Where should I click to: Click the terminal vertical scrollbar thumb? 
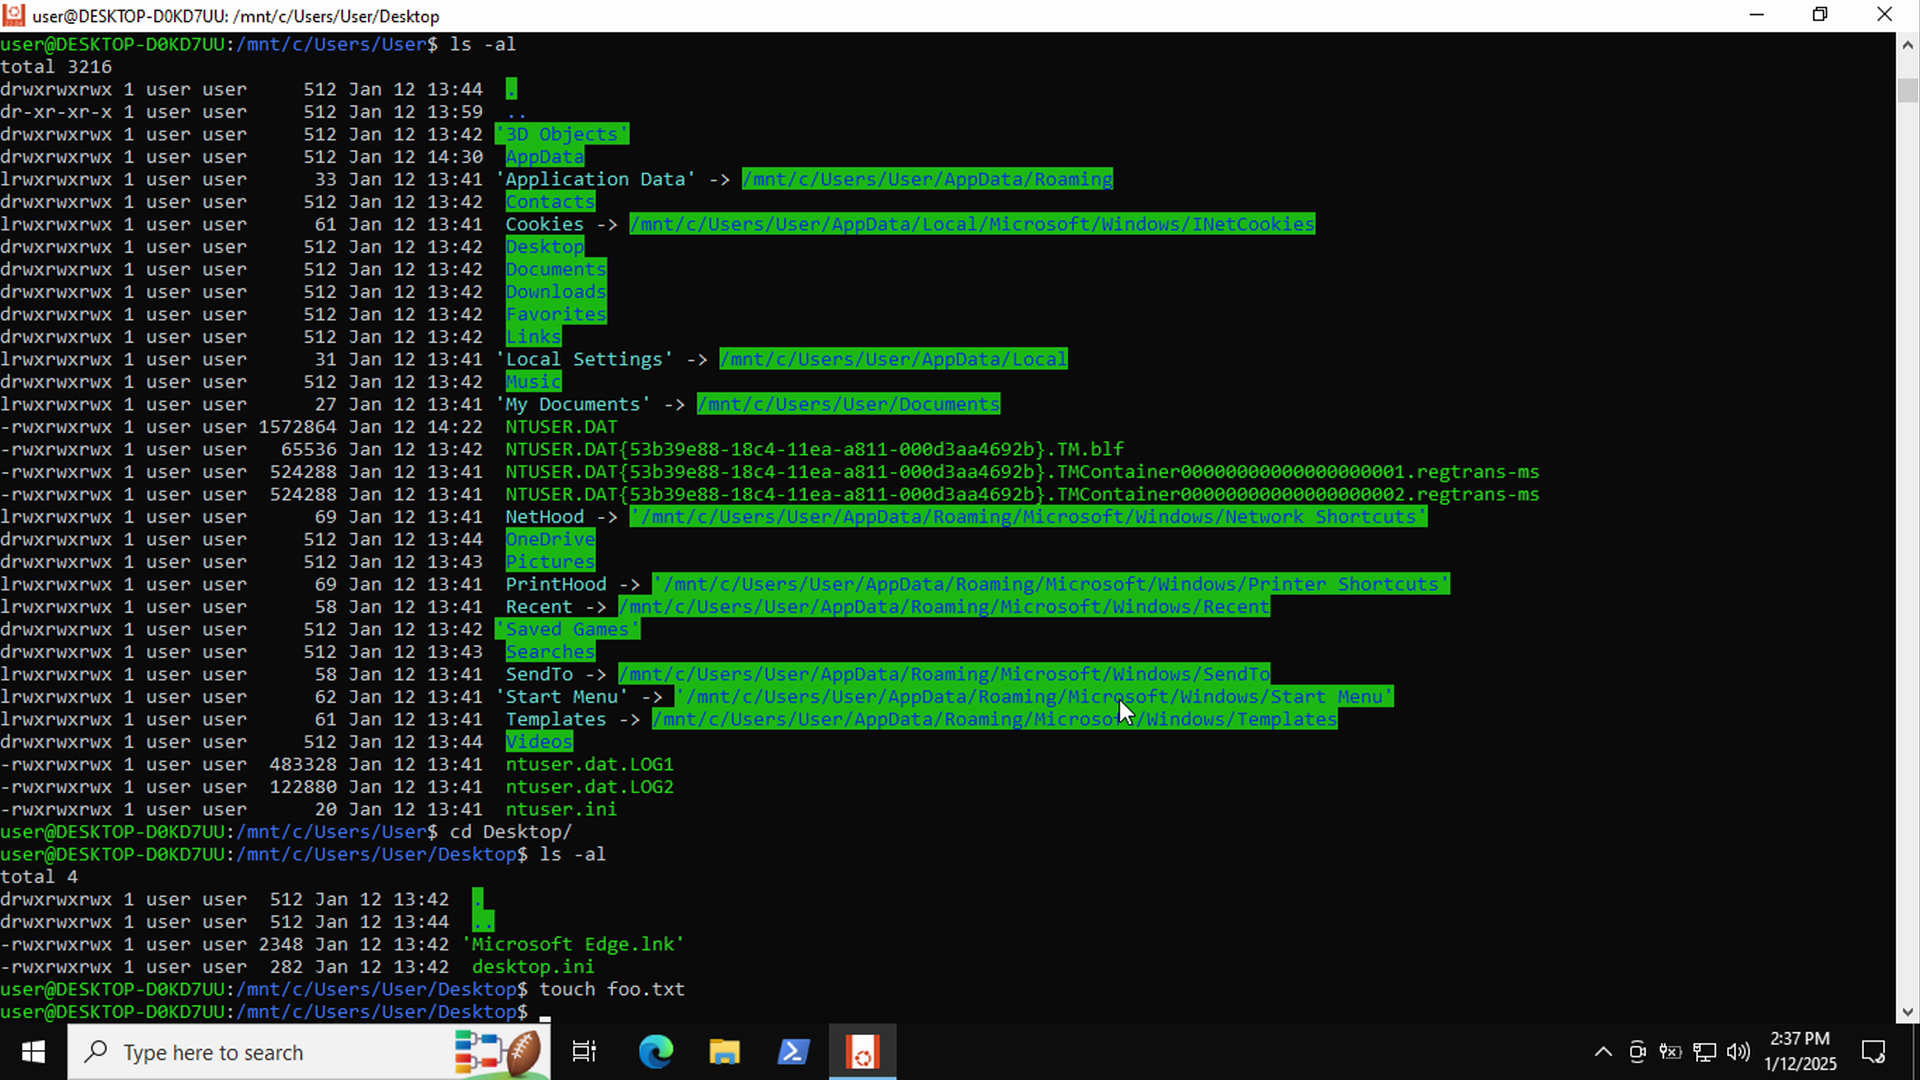coord(1907,90)
